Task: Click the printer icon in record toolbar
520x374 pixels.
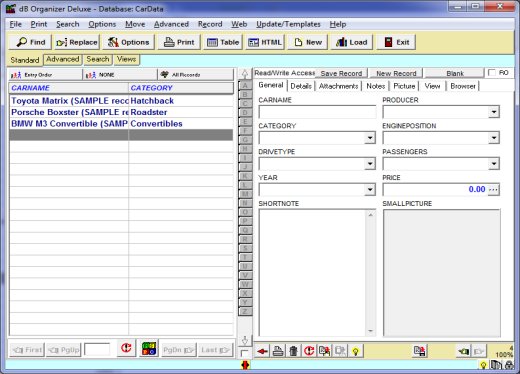Action: click(278, 351)
